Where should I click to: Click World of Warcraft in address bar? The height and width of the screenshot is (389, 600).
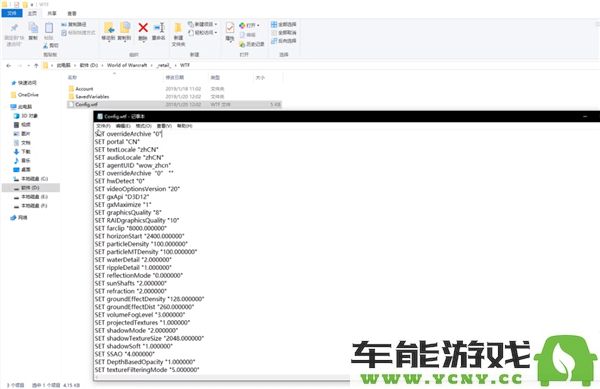click(x=127, y=65)
